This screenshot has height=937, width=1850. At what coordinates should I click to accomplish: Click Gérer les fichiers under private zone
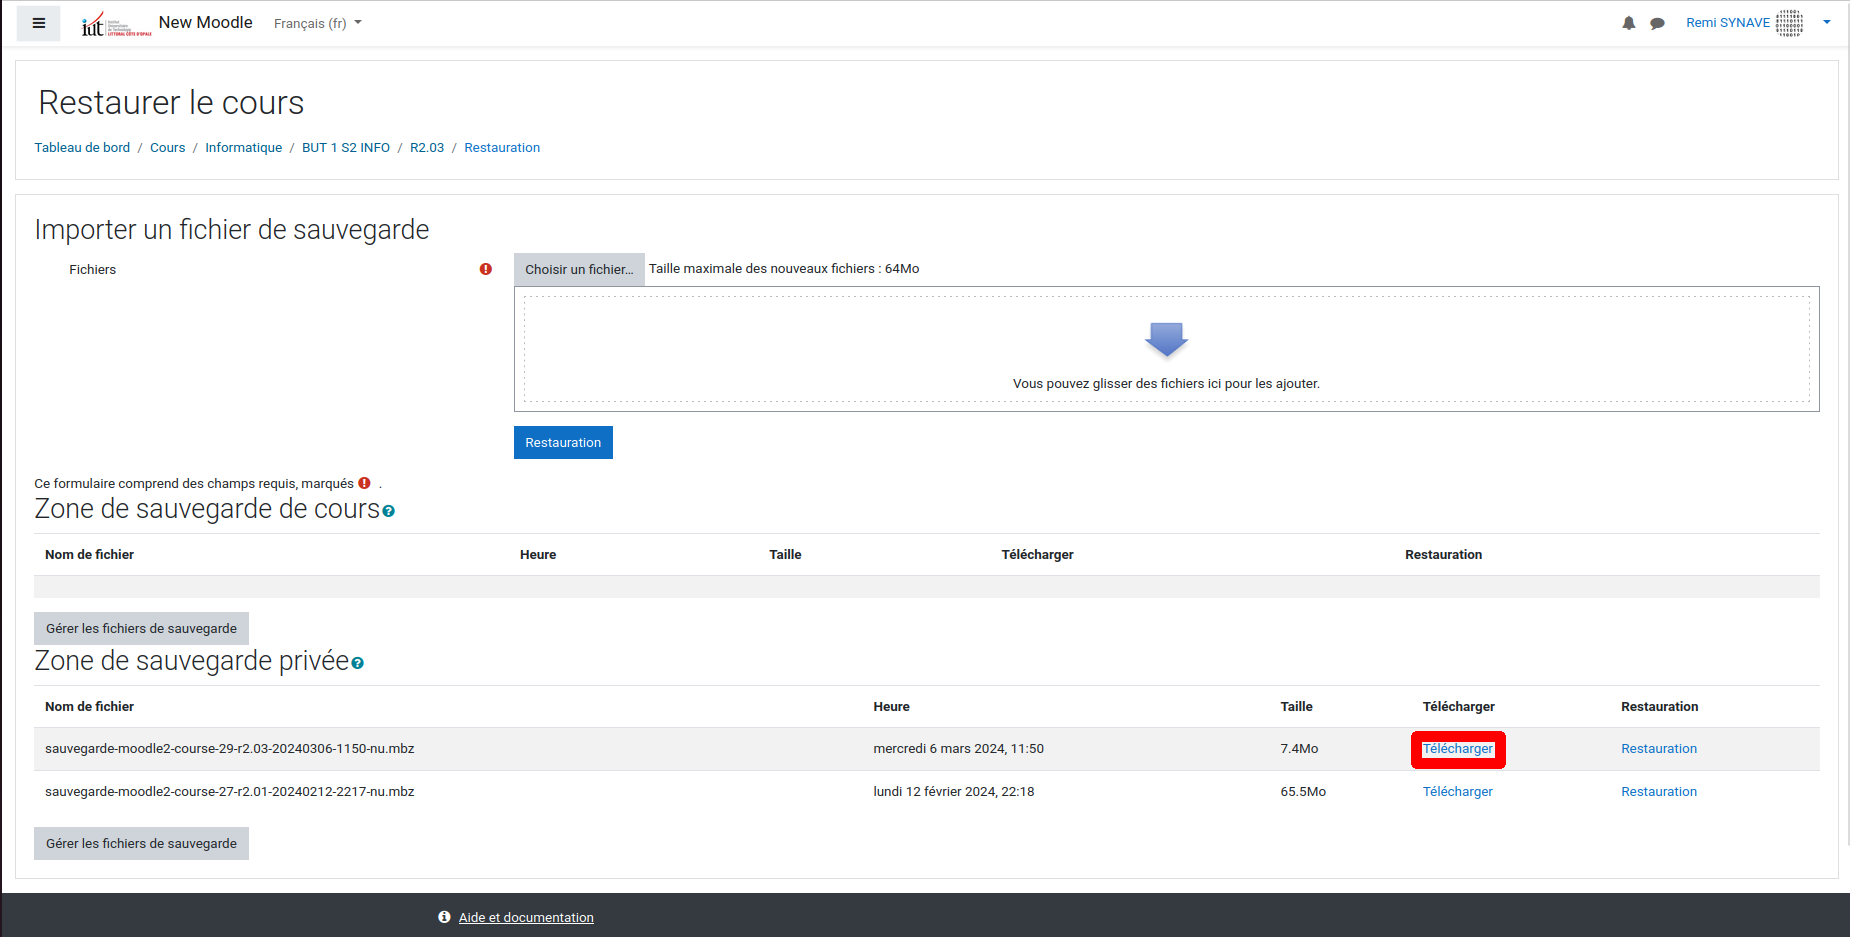click(x=141, y=843)
